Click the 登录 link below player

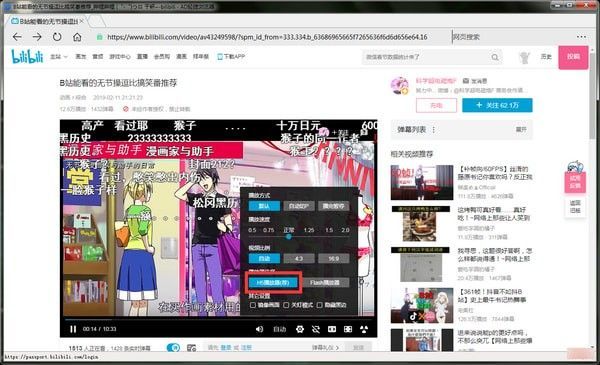pyautogui.click(x=226, y=348)
